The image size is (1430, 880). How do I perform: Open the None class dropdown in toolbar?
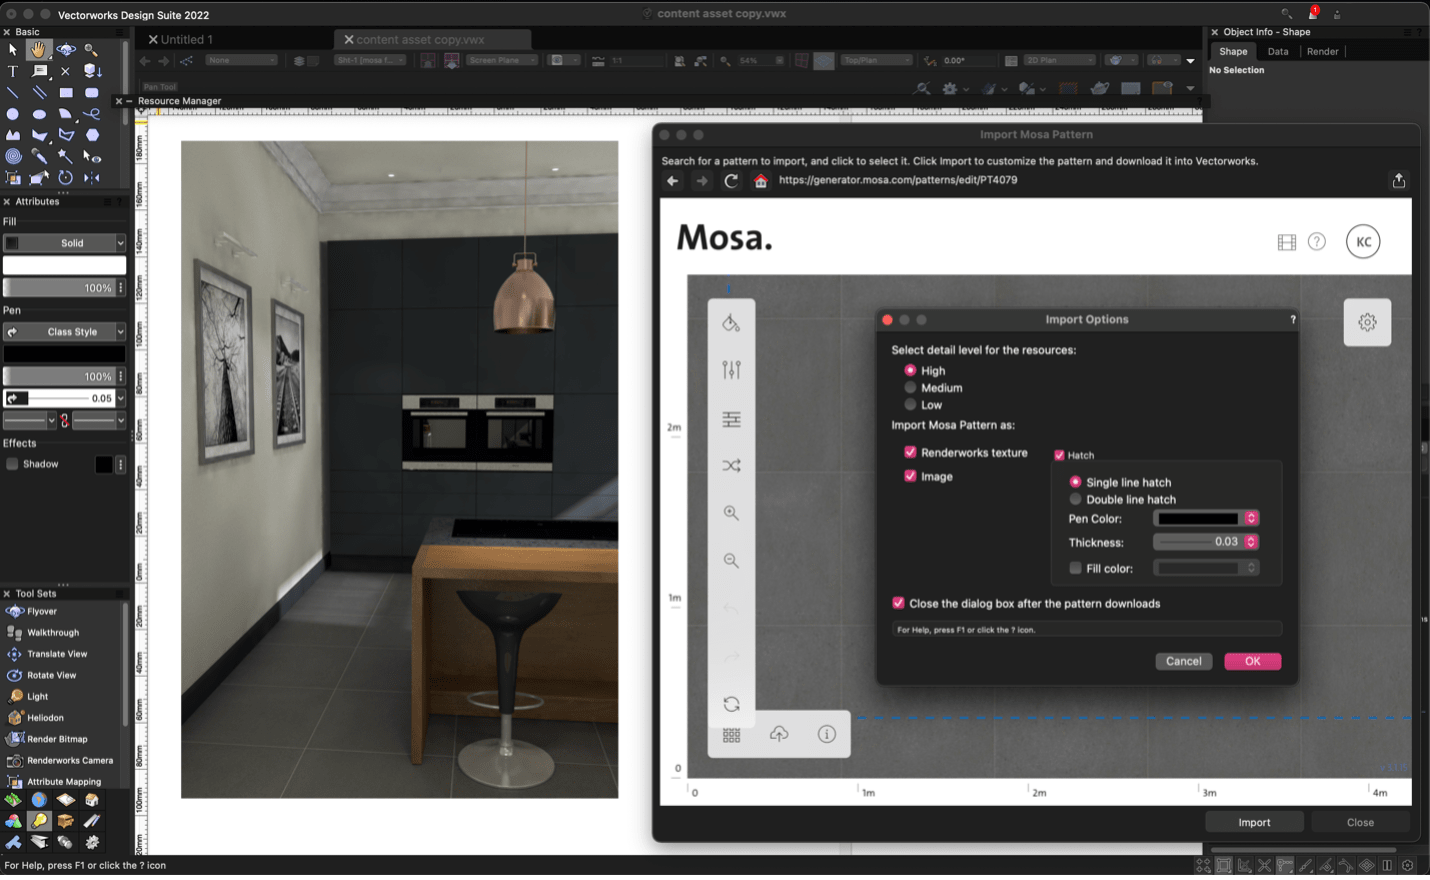point(241,61)
